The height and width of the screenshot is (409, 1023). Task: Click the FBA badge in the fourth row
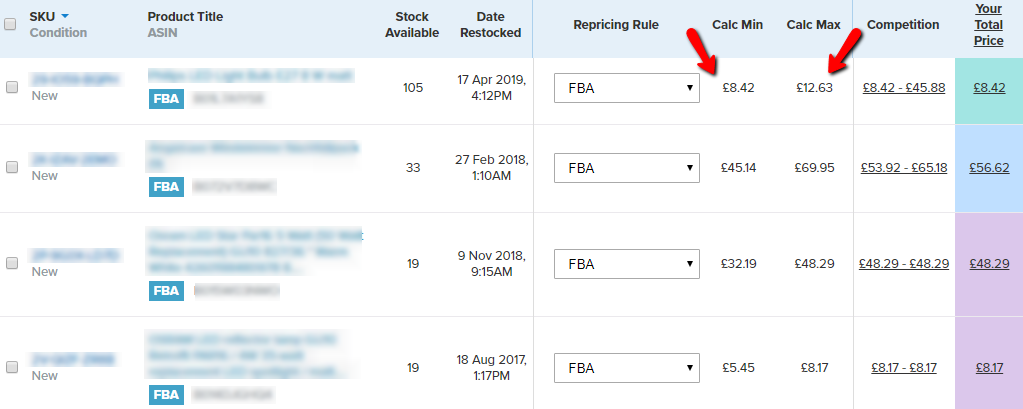coord(165,394)
